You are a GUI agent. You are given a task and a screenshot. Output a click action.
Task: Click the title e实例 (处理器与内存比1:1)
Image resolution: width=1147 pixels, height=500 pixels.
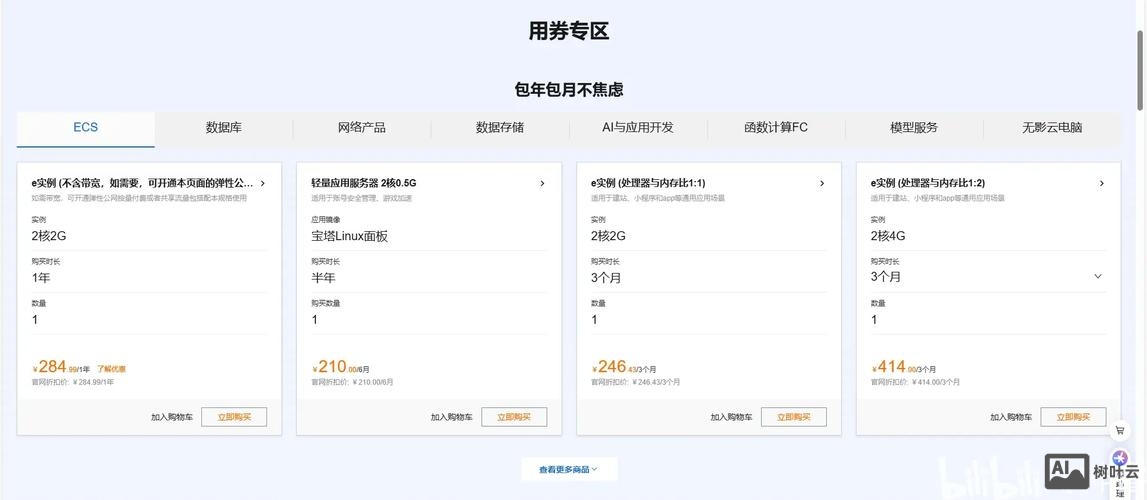pos(647,183)
